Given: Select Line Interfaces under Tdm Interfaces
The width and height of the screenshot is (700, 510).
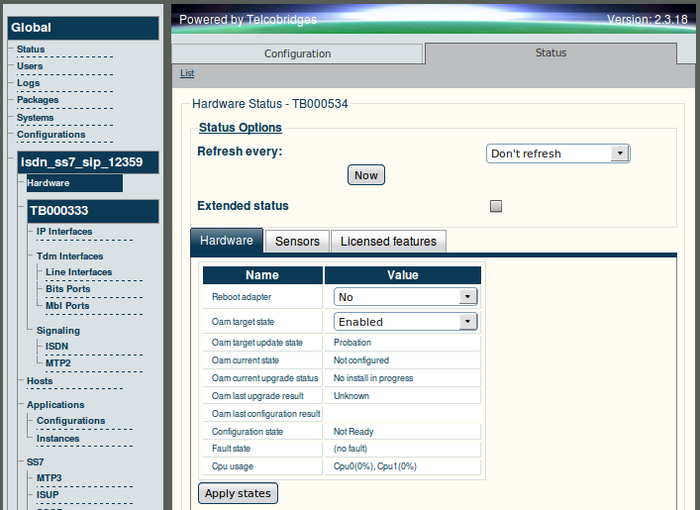Looking at the screenshot, I should click(79, 272).
